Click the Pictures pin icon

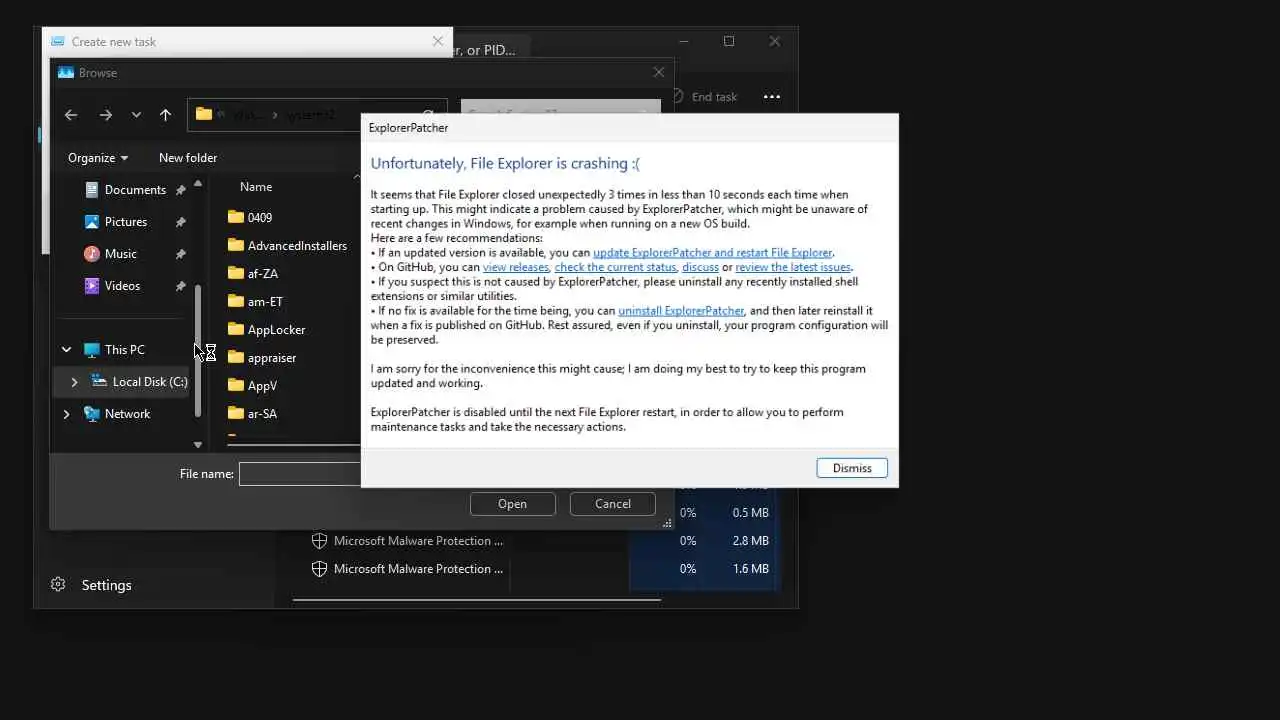(180, 222)
